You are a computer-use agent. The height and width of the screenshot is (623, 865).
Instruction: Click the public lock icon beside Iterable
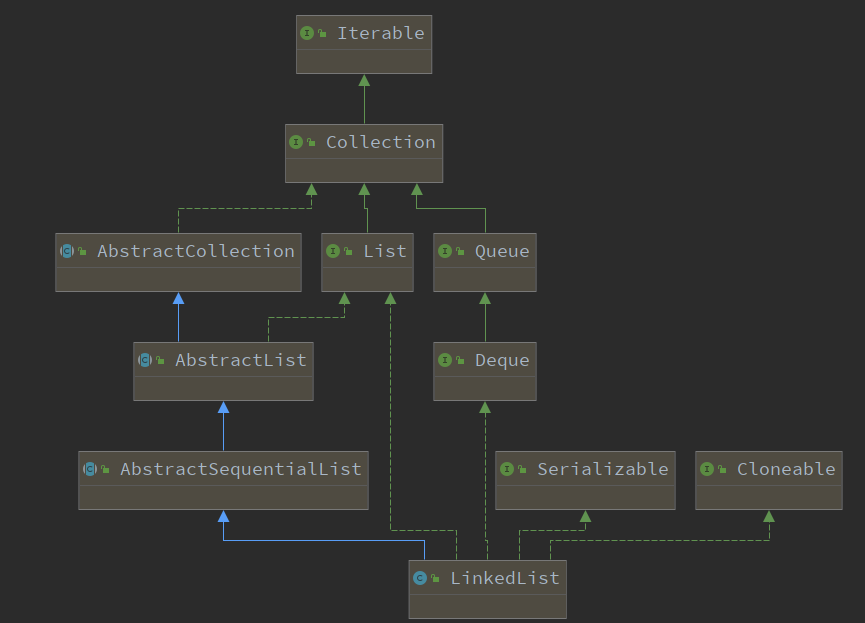click(x=322, y=34)
